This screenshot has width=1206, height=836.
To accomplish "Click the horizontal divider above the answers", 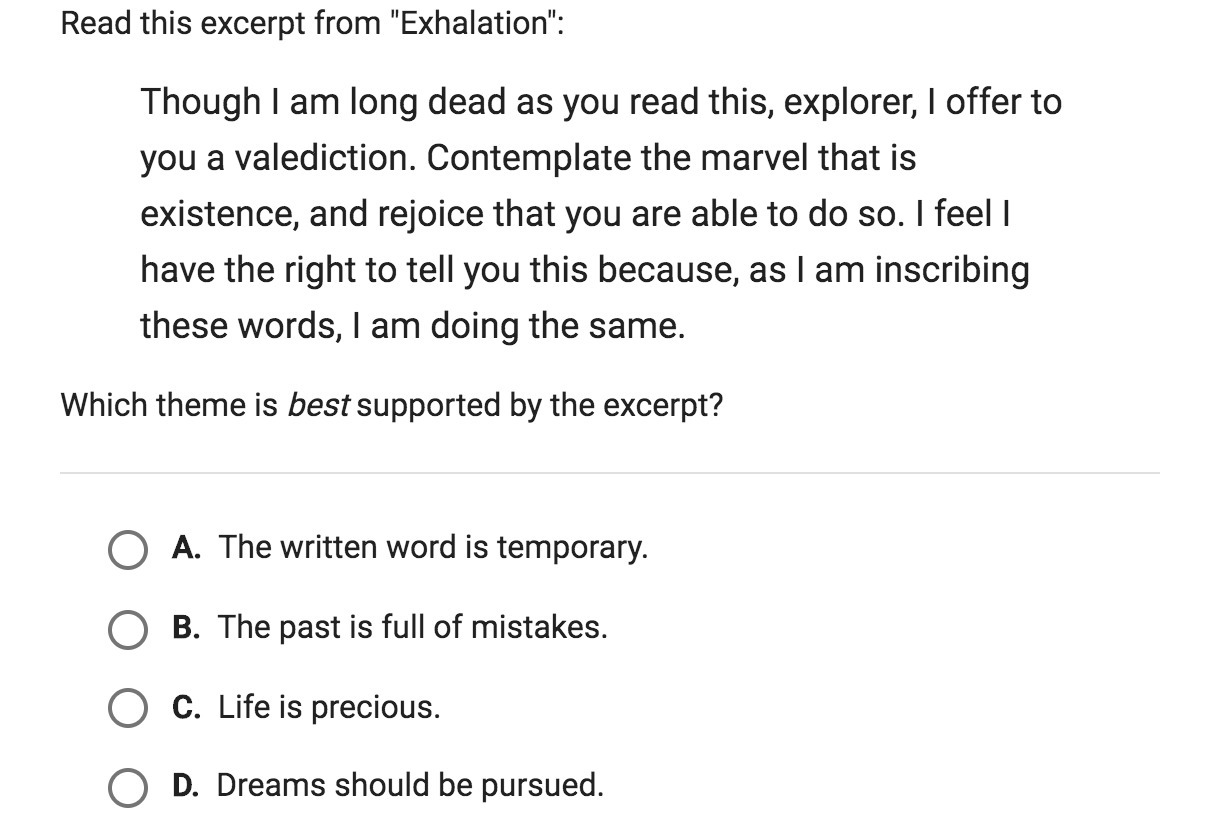I will 610,472.
